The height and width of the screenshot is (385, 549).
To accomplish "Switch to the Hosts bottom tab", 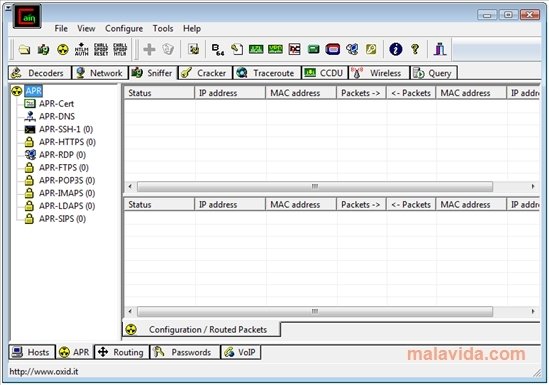I will point(32,352).
